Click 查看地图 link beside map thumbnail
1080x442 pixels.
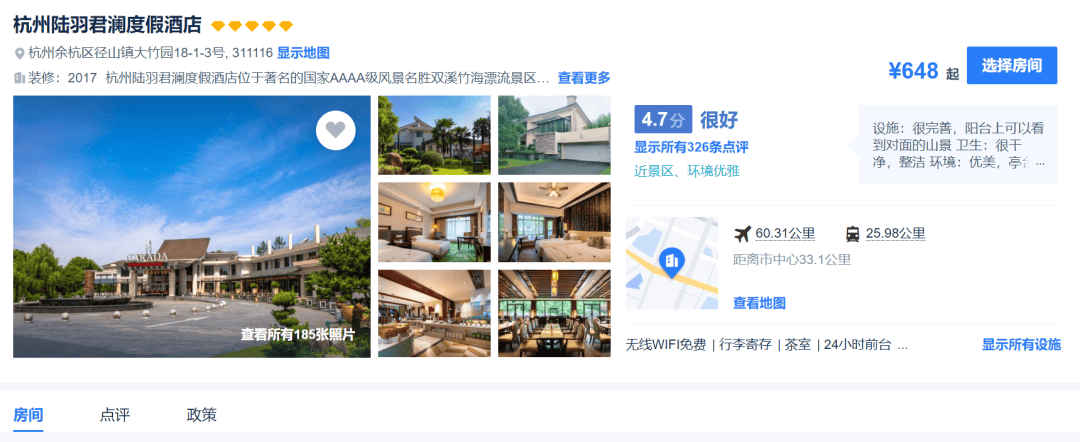tap(759, 303)
